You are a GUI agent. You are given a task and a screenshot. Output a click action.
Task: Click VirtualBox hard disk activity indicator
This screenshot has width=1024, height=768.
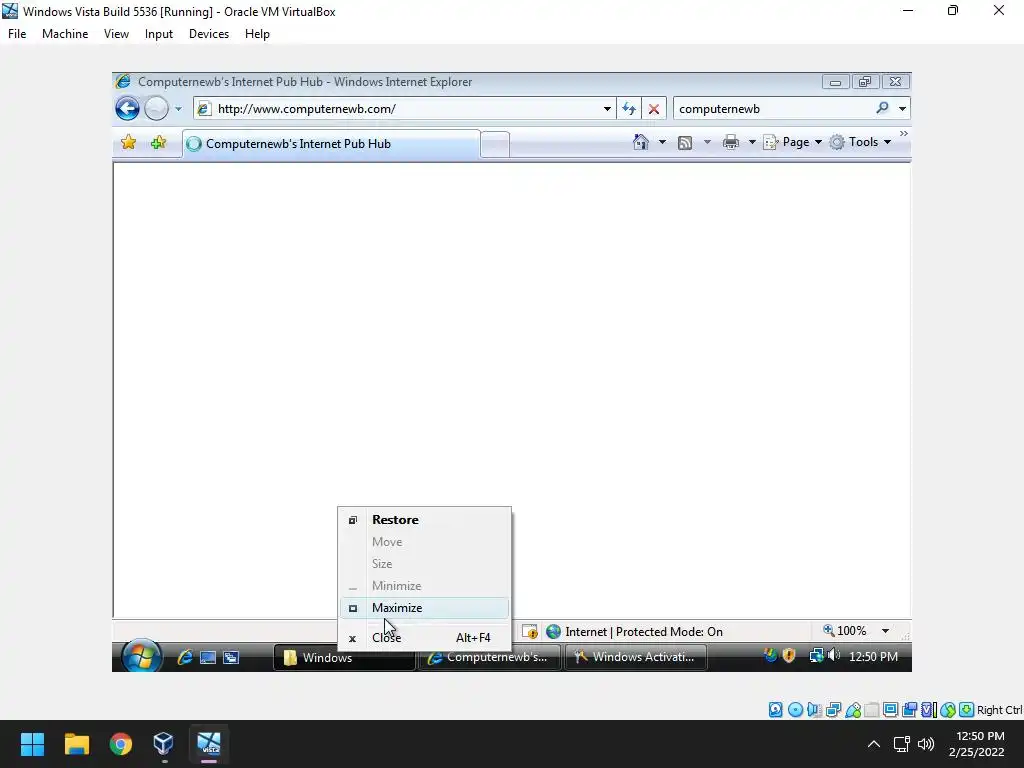(776, 710)
